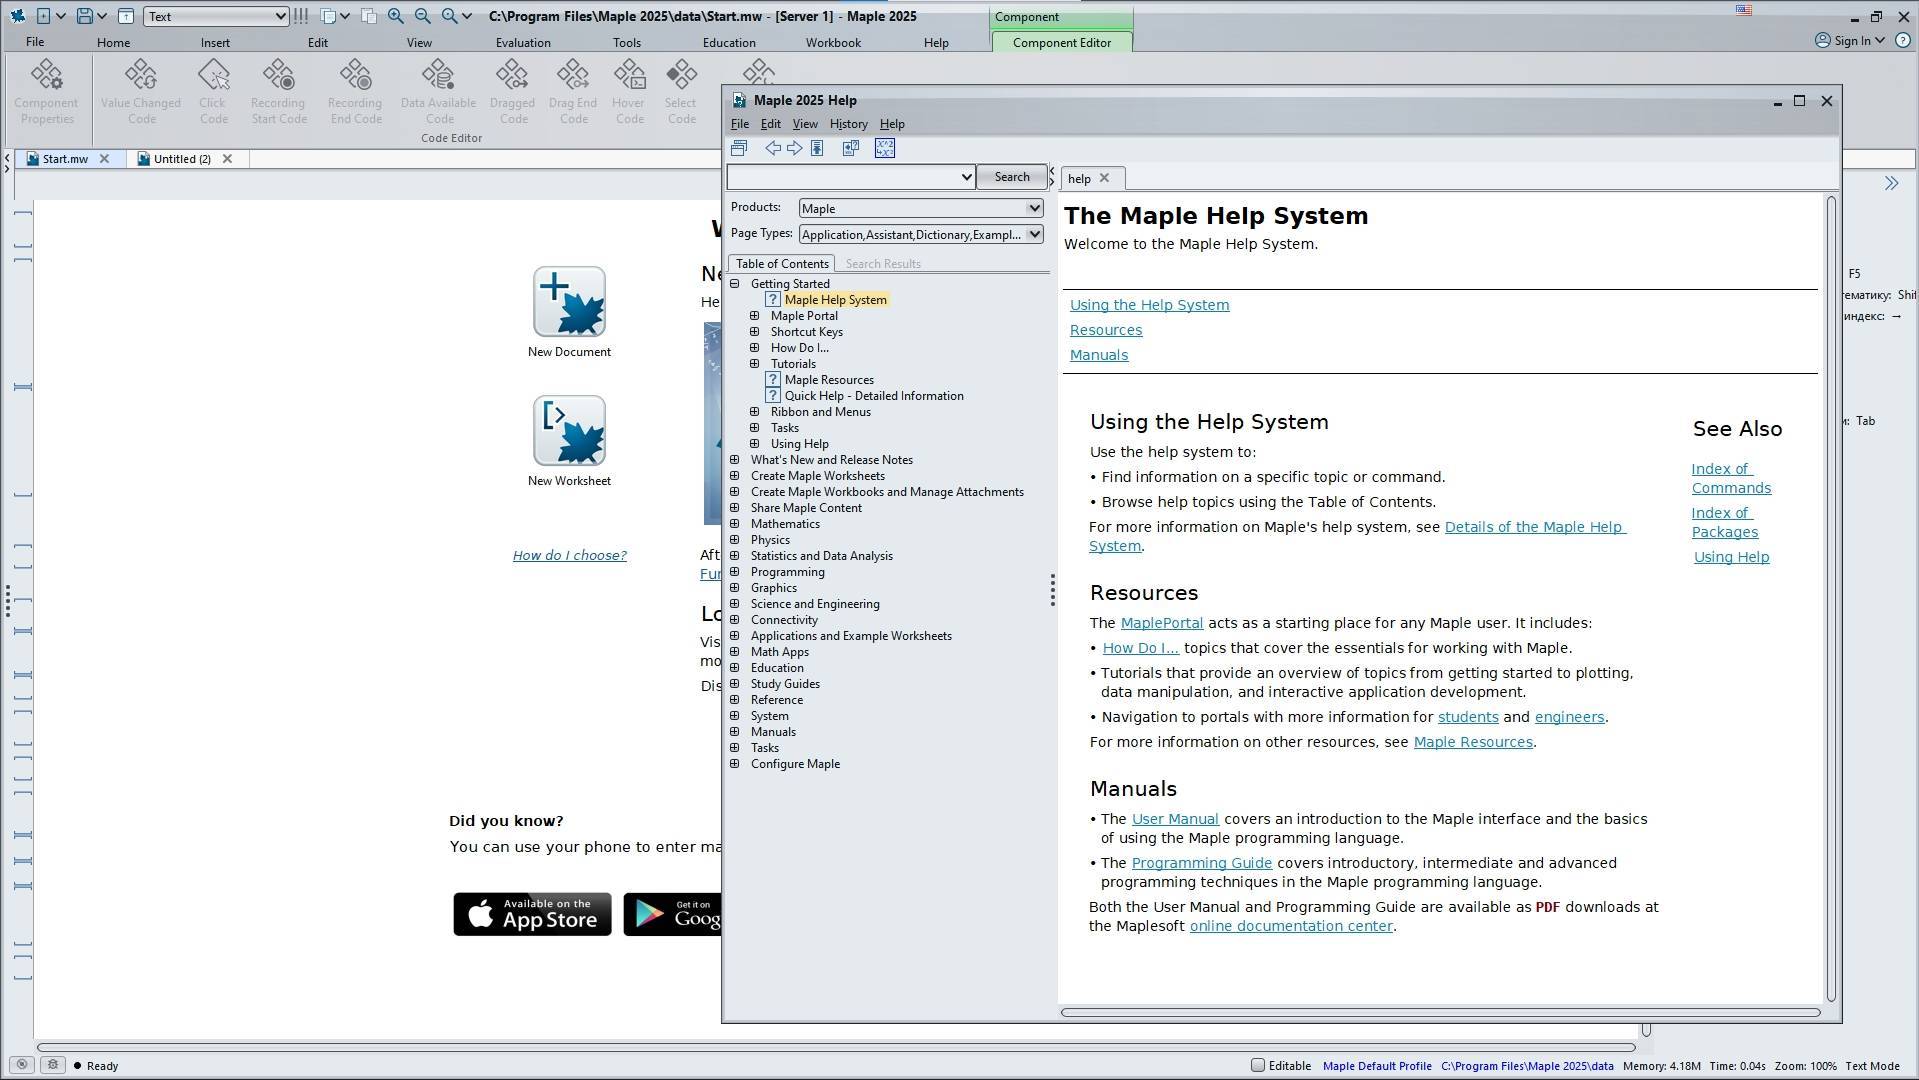Open the User Manual link
Screen dimensions: 1919x1080
pos(1175,819)
